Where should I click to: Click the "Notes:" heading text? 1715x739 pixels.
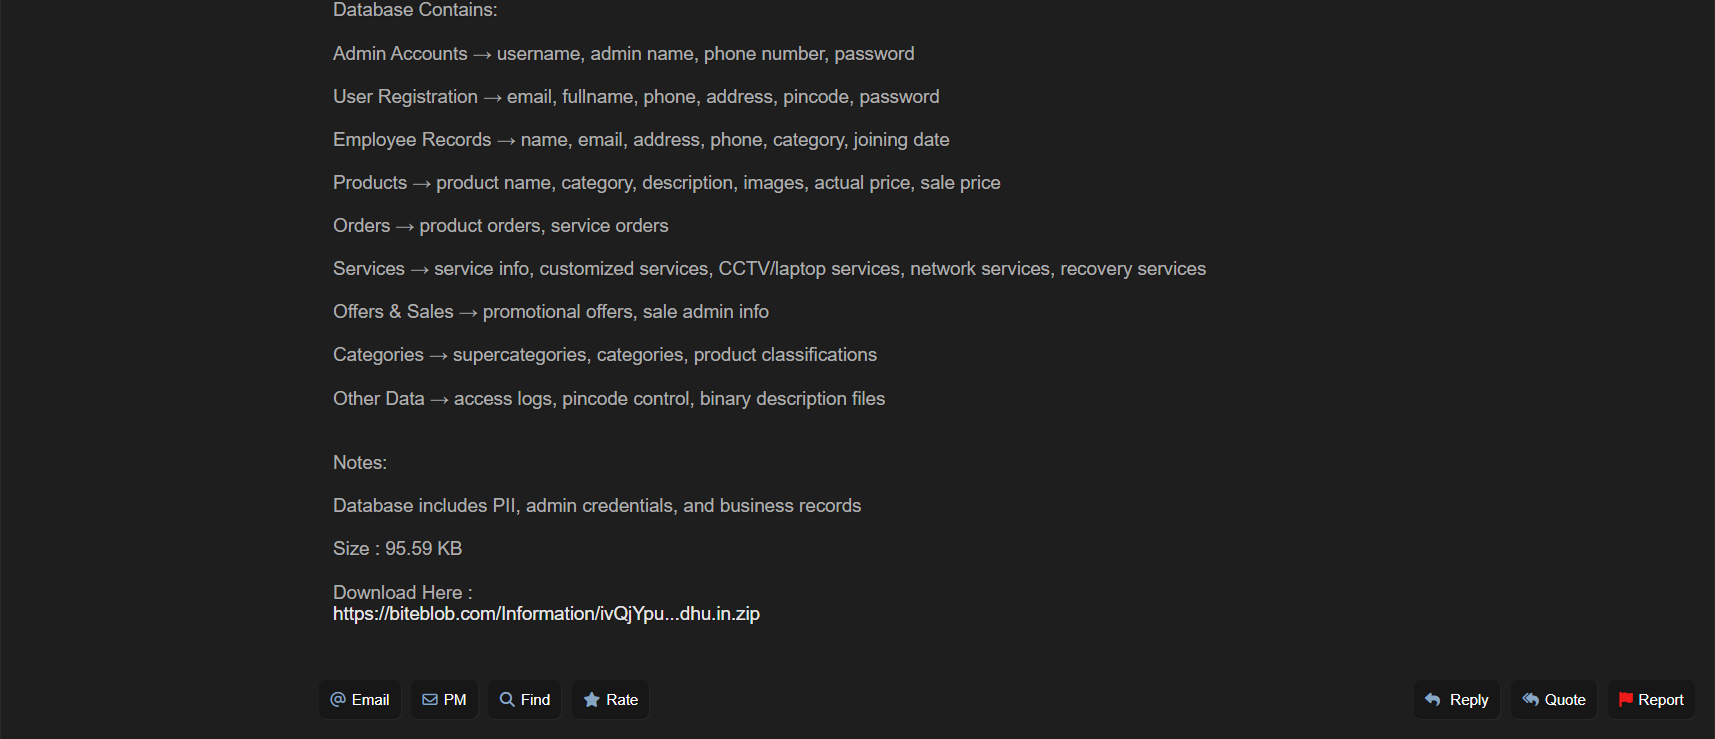pyautogui.click(x=360, y=463)
